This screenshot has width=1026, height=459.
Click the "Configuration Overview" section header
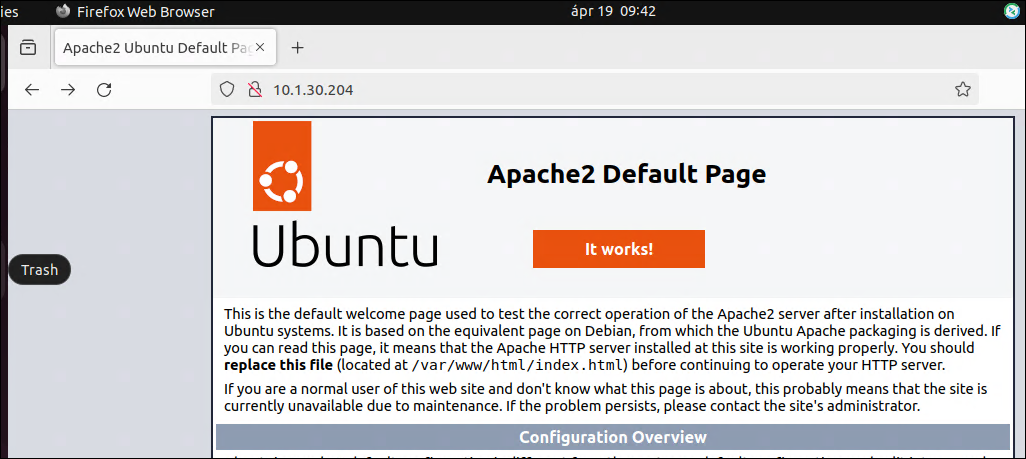(x=613, y=437)
